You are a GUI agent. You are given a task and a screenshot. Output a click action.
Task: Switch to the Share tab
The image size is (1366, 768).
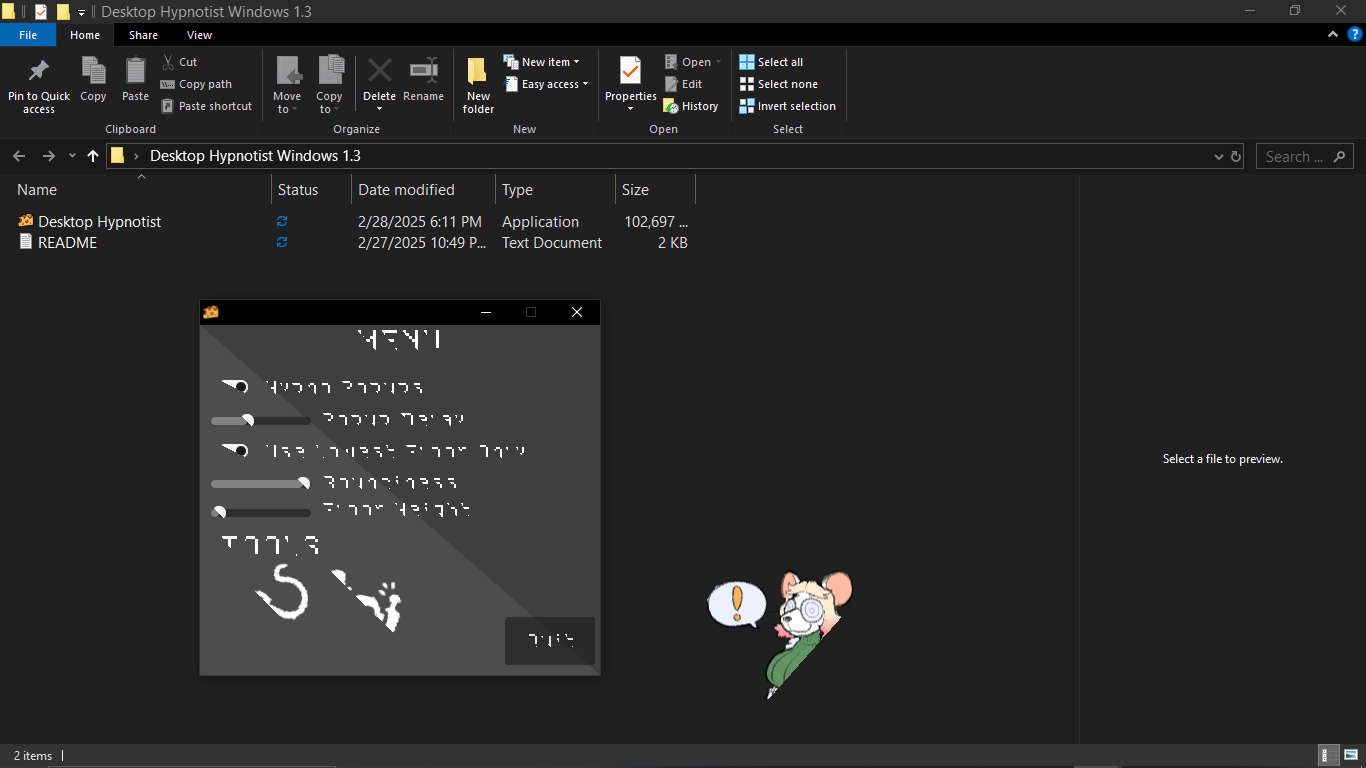click(x=143, y=35)
